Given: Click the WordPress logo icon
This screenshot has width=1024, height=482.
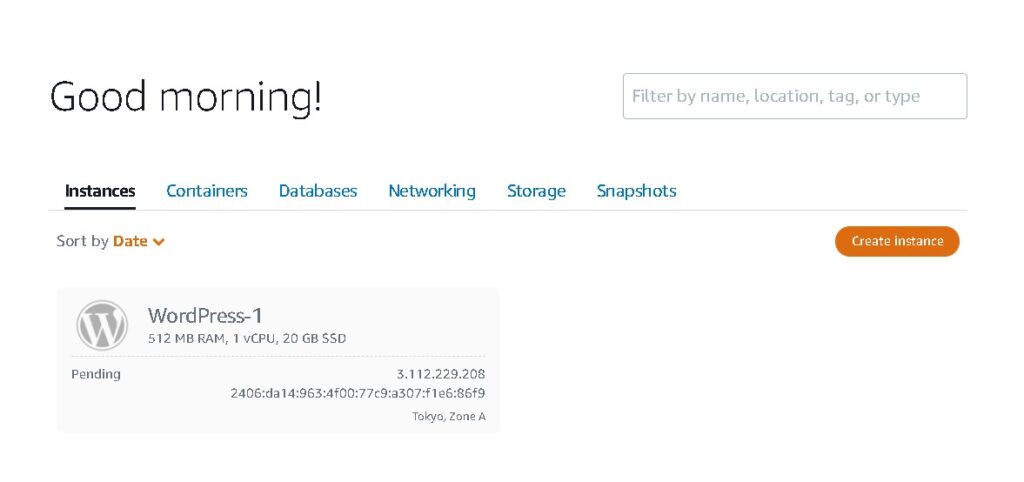Looking at the screenshot, I should 102,325.
